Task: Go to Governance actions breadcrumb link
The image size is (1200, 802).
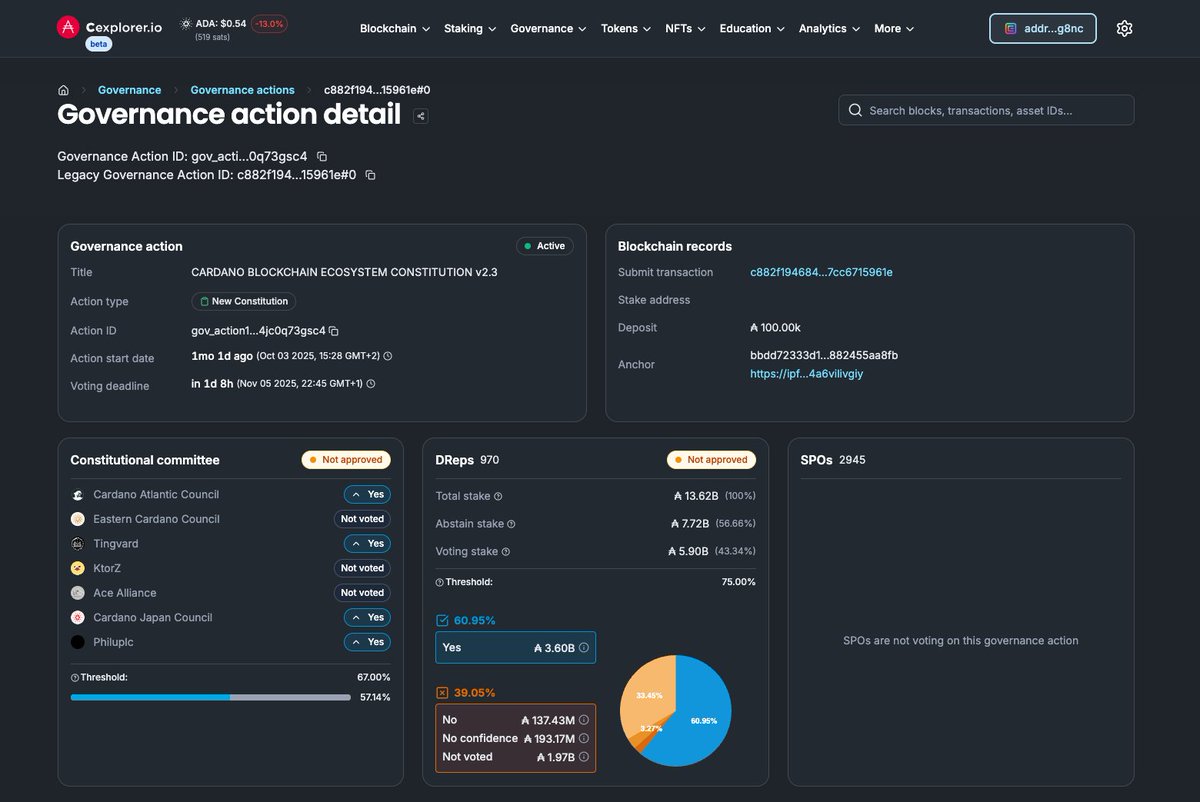Action: tap(242, 90)
